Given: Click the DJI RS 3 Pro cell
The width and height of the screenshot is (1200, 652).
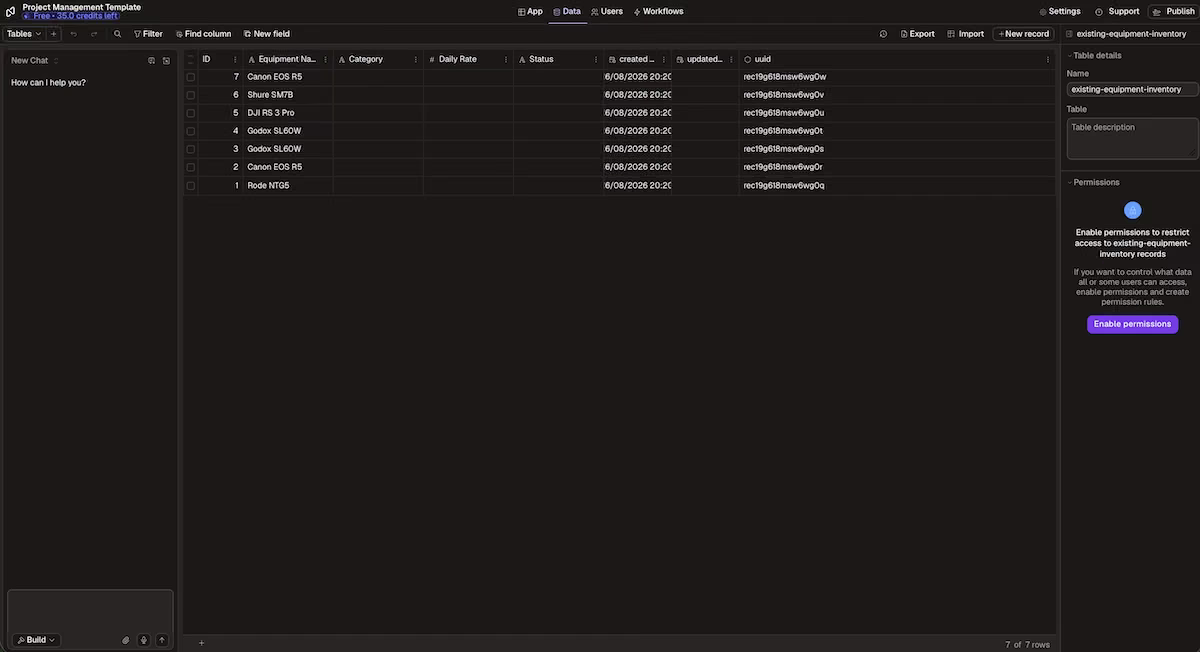Looking at the screenshot, I should [x=288, y=113].
